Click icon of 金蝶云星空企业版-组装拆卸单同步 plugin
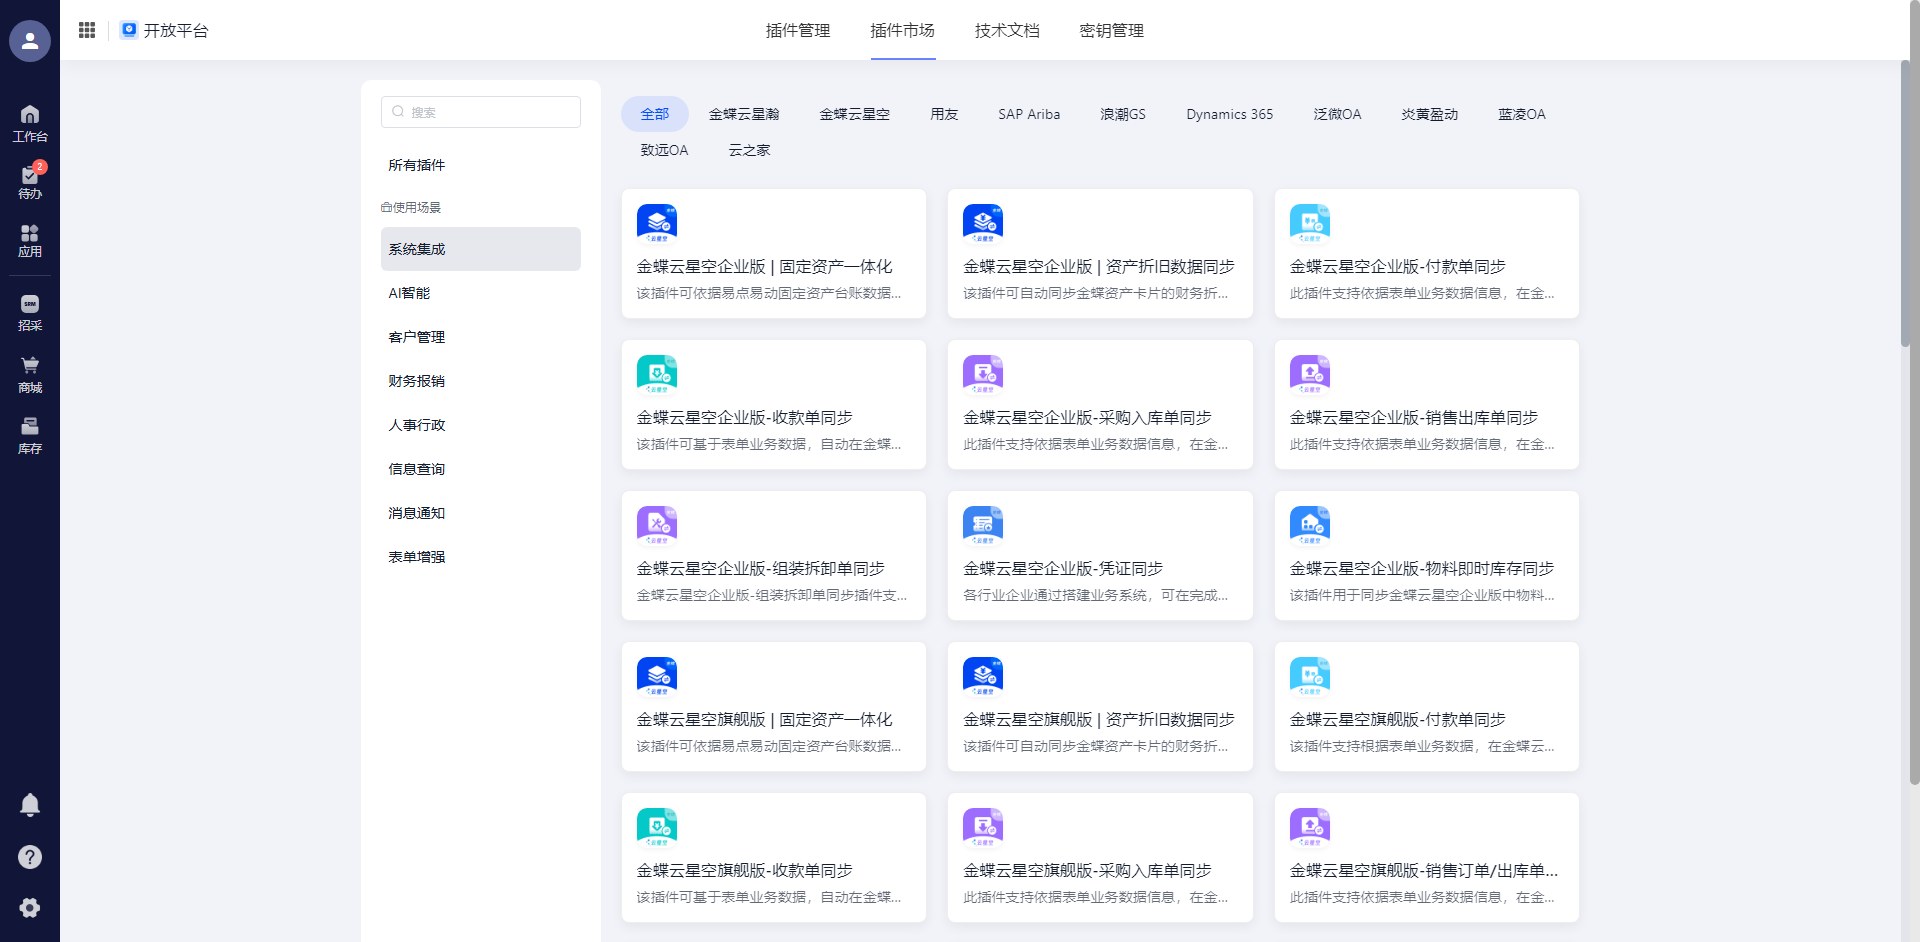 tap(657, 525)
